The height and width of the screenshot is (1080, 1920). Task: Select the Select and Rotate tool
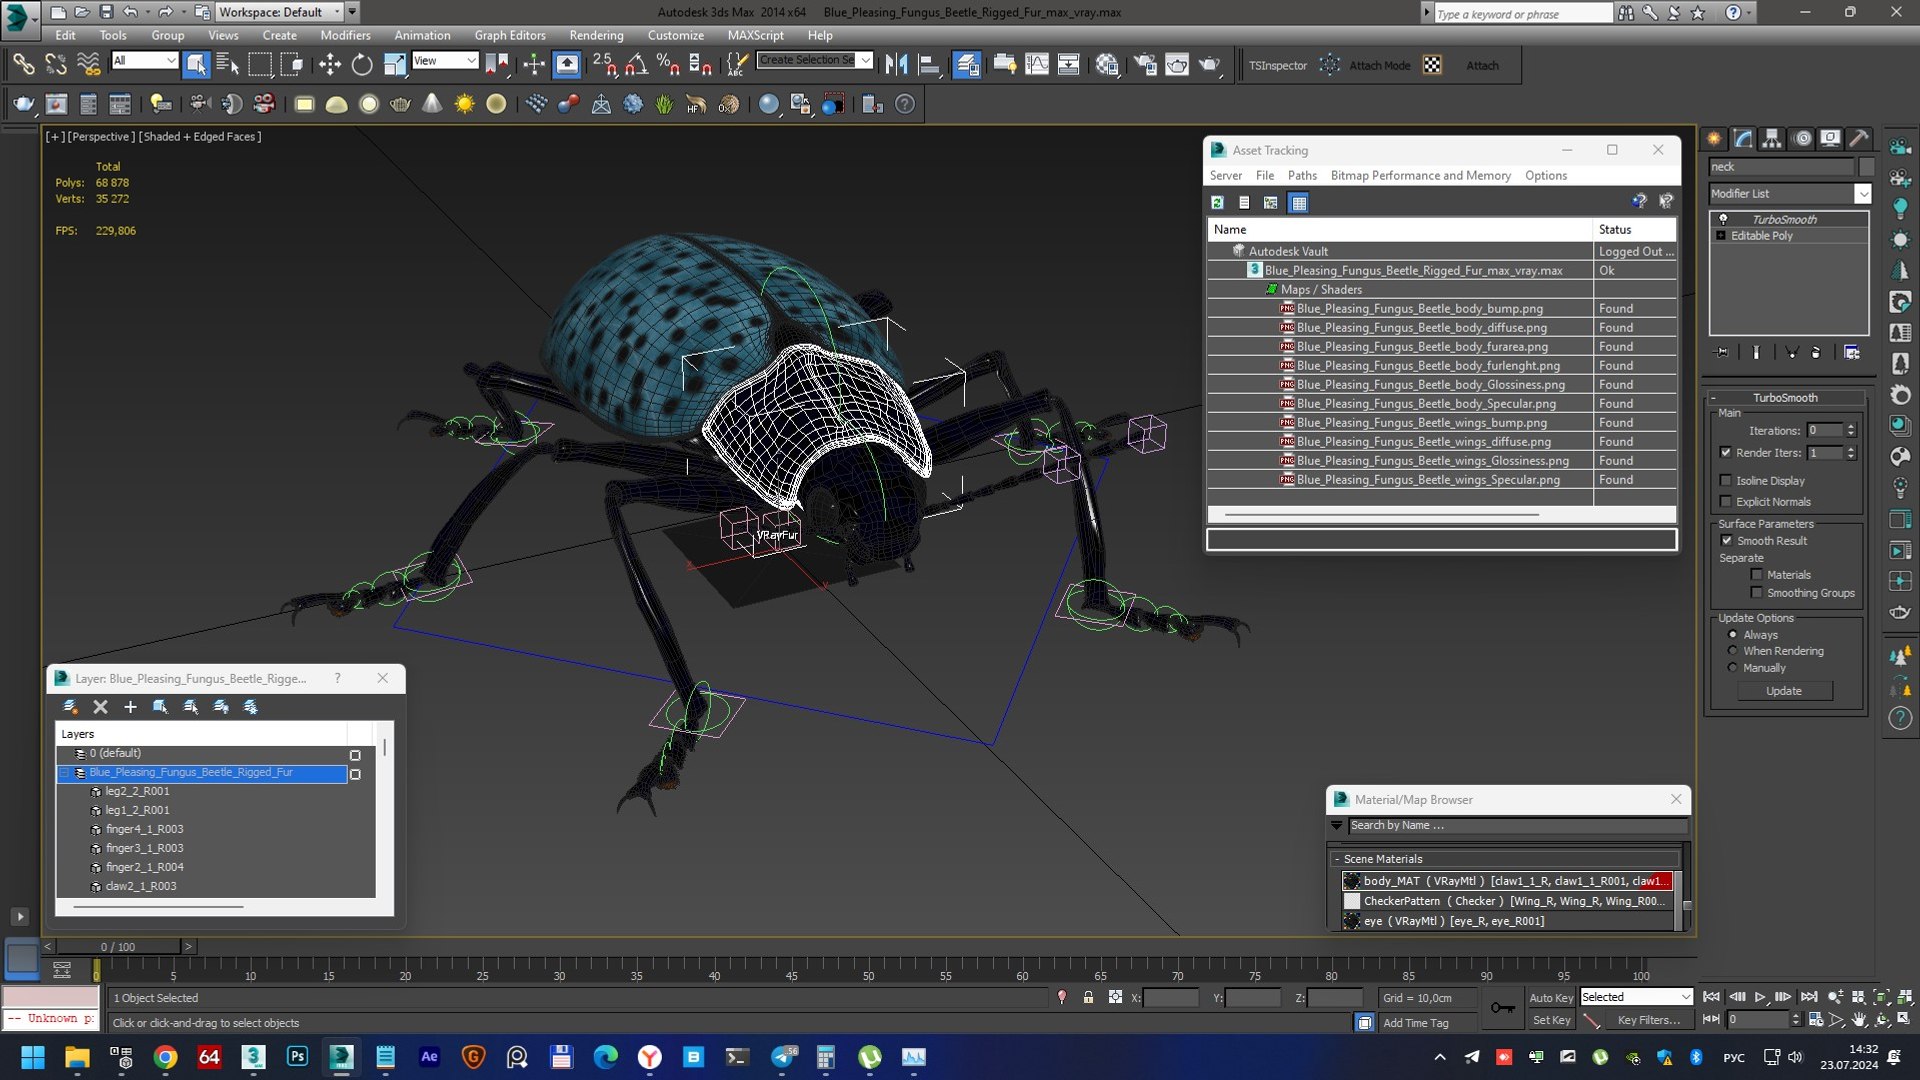pos(362,65)
